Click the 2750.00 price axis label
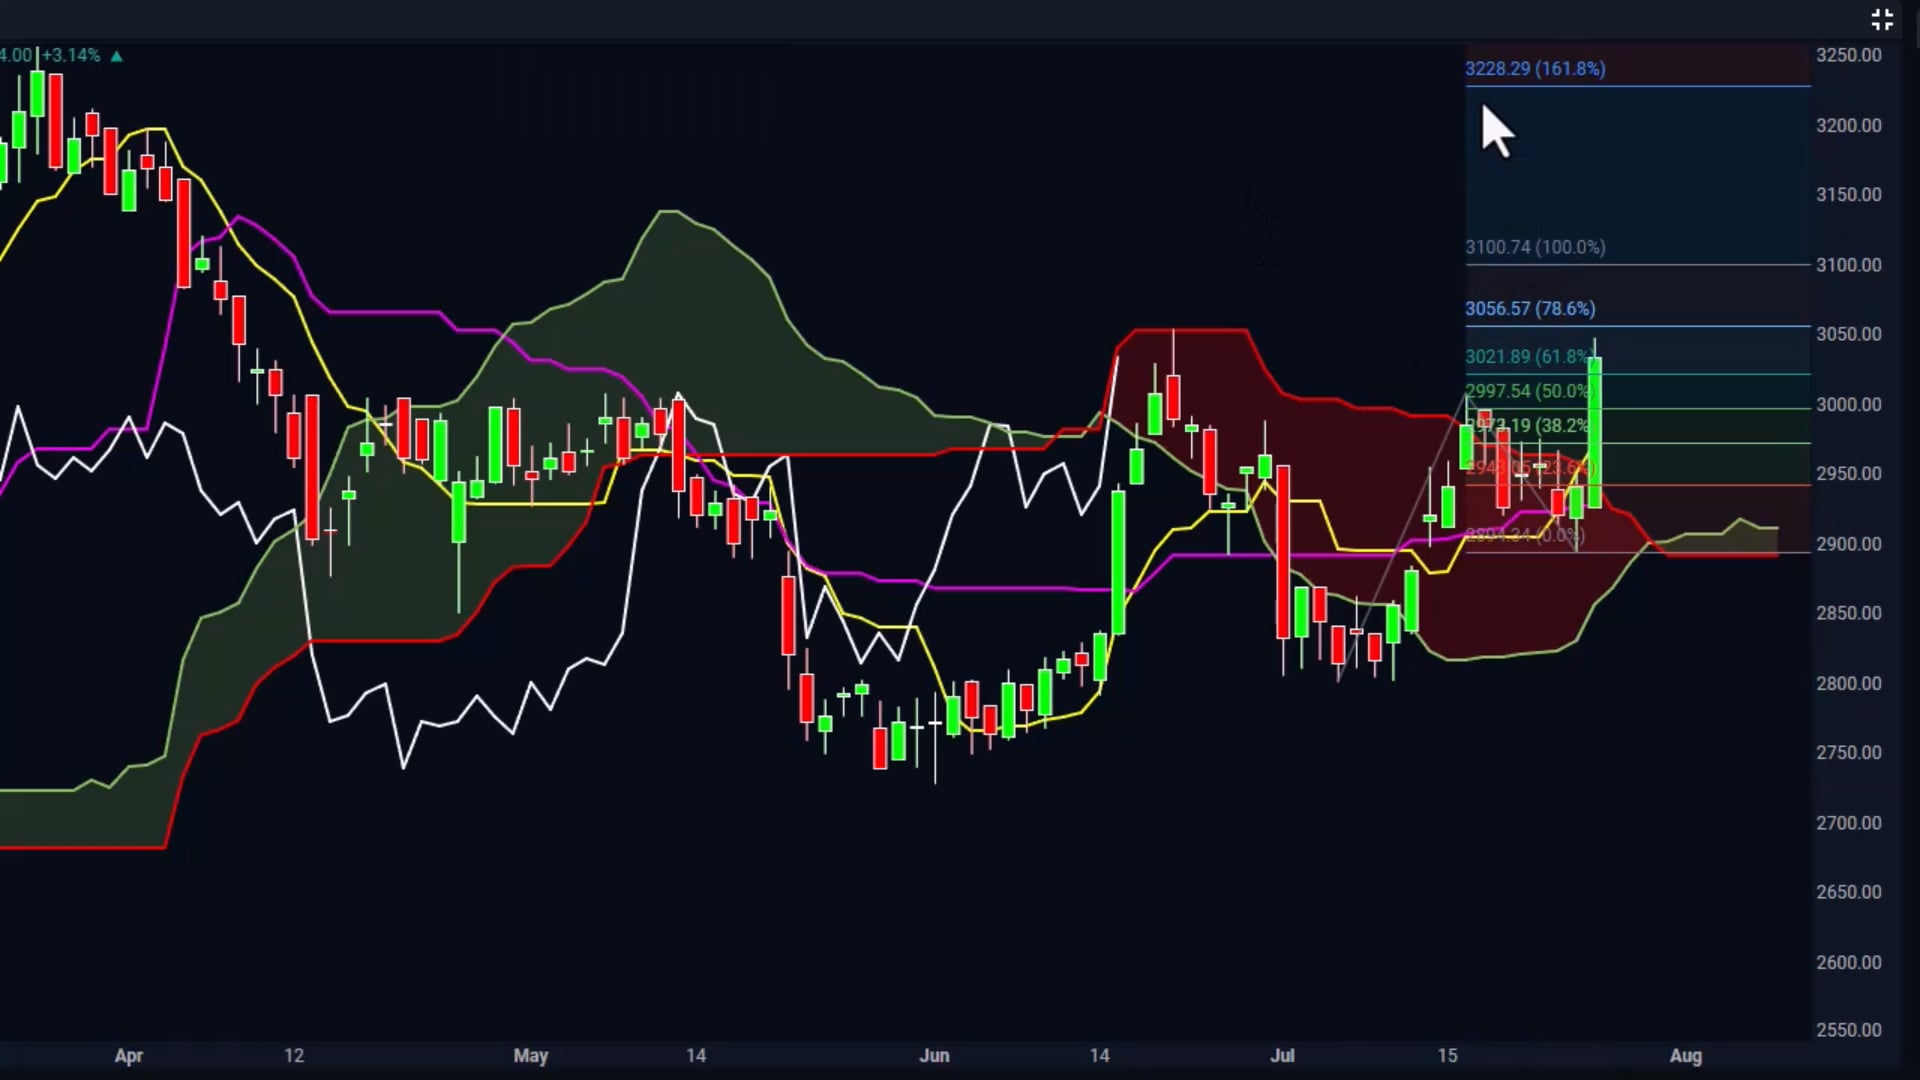The width and height of the screenshot is (1920, 1080). click(1848, 753)
